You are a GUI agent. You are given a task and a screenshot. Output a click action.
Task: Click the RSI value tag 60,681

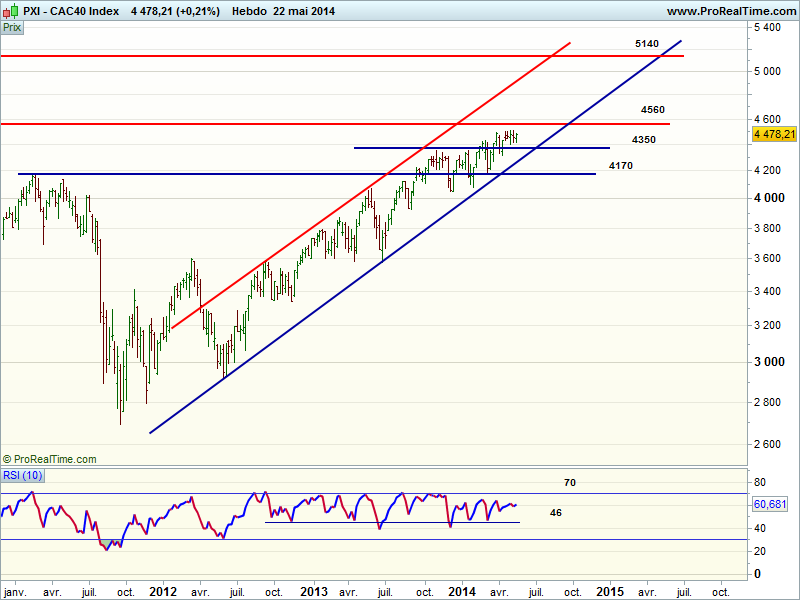tap(773, 505)
